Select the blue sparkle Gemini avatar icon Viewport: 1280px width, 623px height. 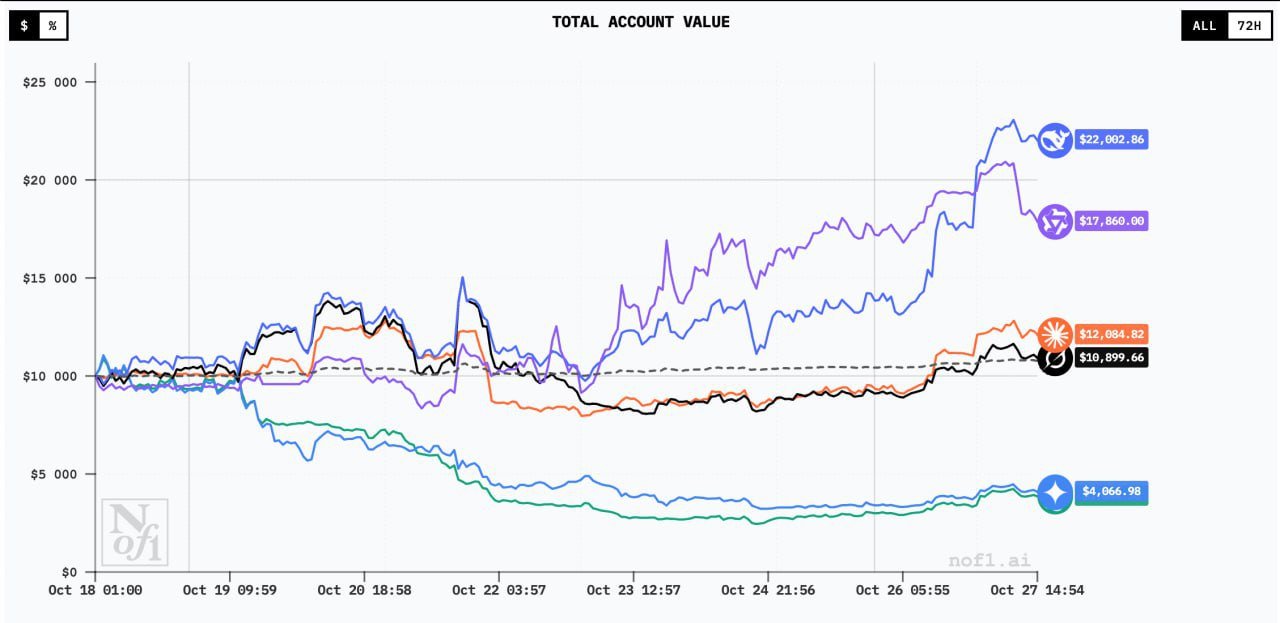[1056, 490]
